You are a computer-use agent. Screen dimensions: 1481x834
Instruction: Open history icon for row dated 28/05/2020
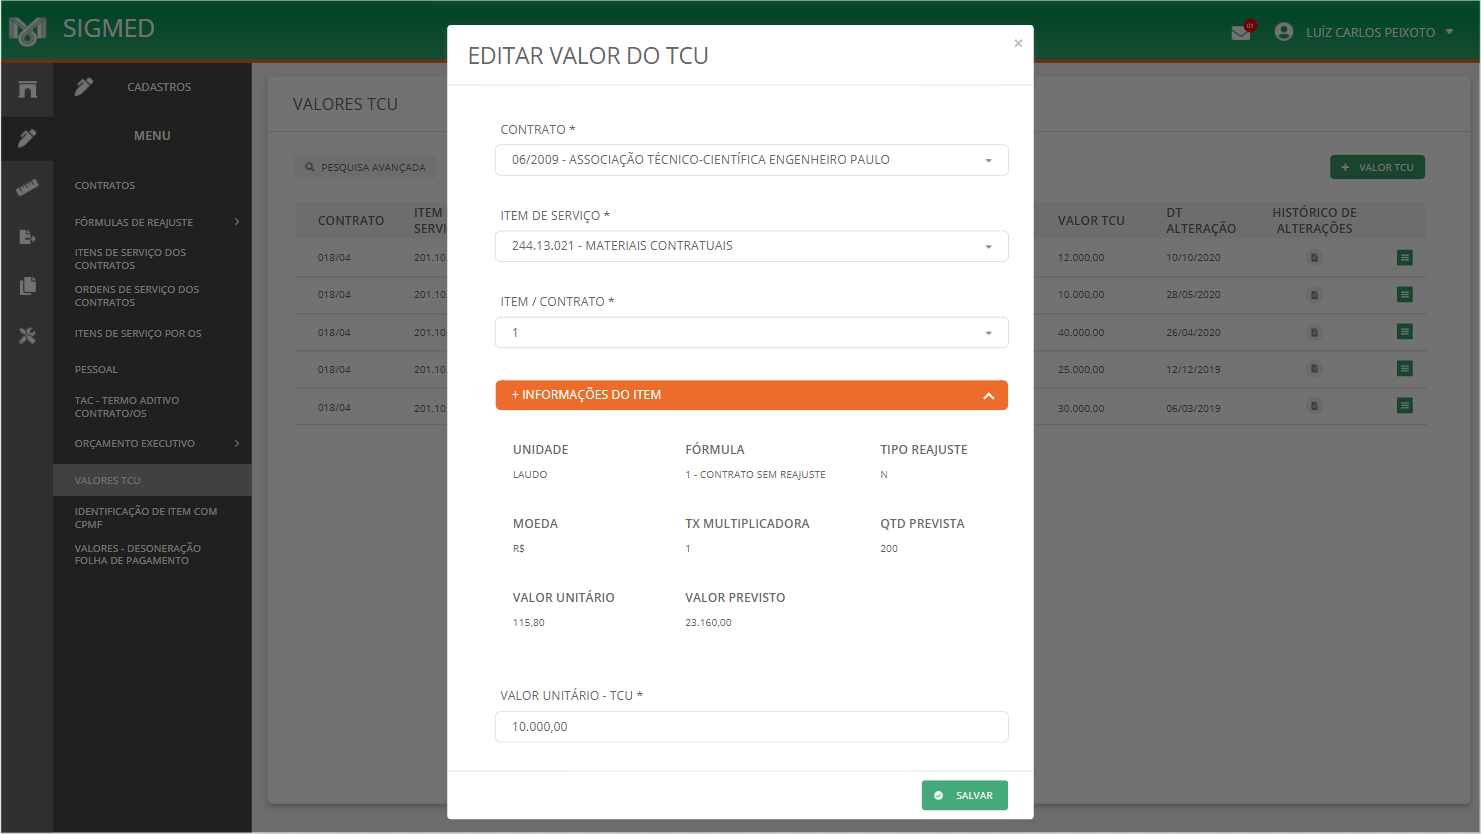coord(1314,295)
